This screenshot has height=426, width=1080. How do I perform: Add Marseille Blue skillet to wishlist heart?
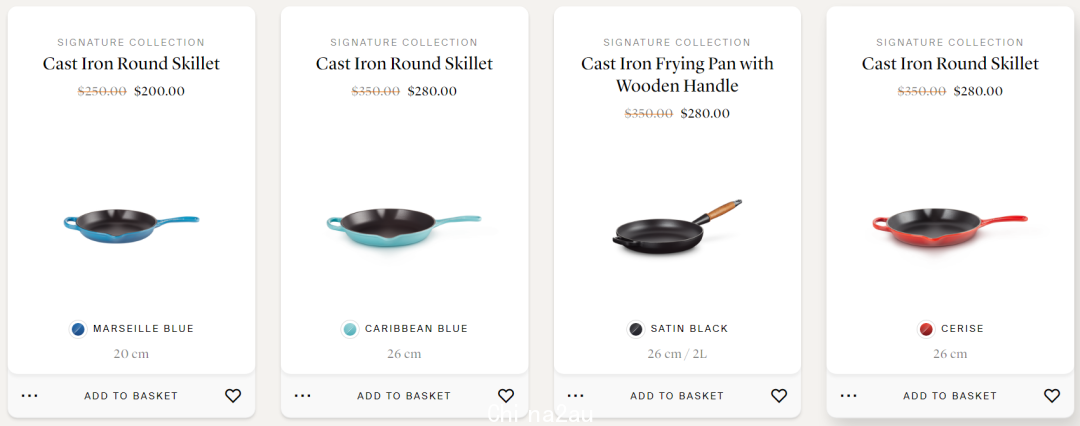coord(233,396)
